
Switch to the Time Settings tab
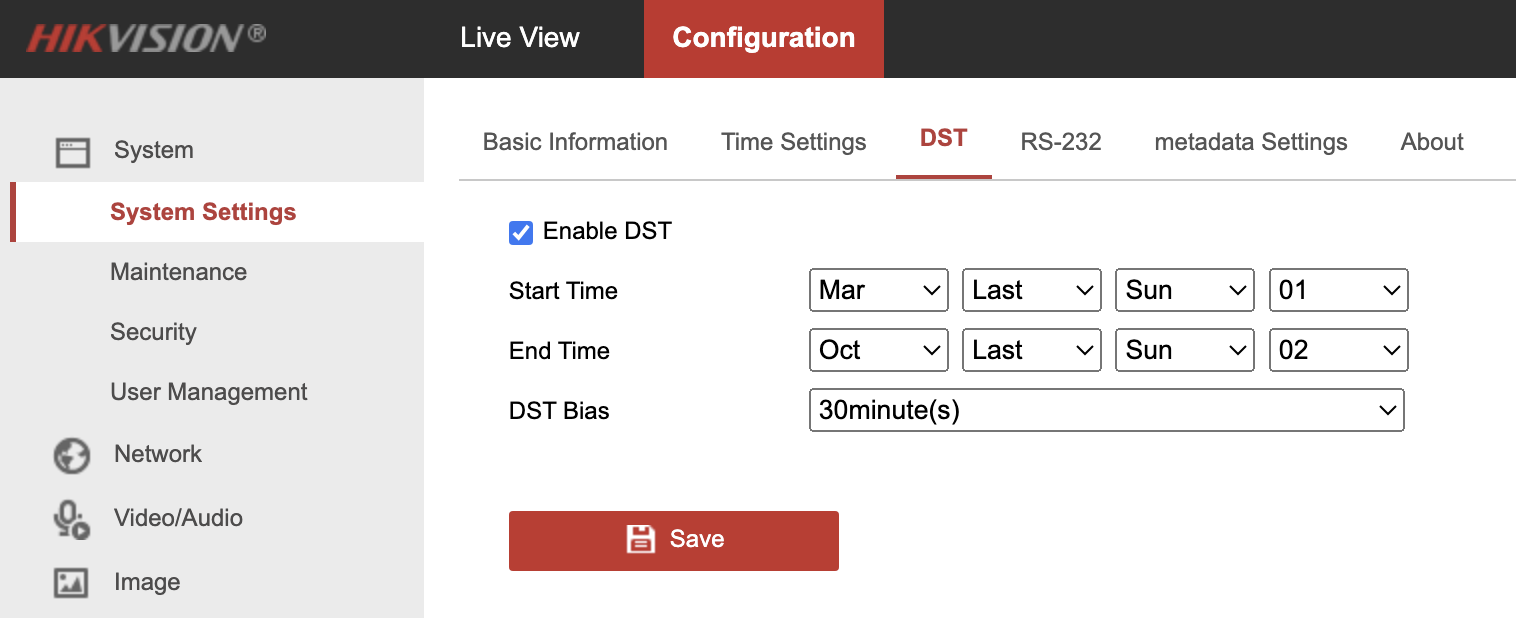[x=794, y=142]
